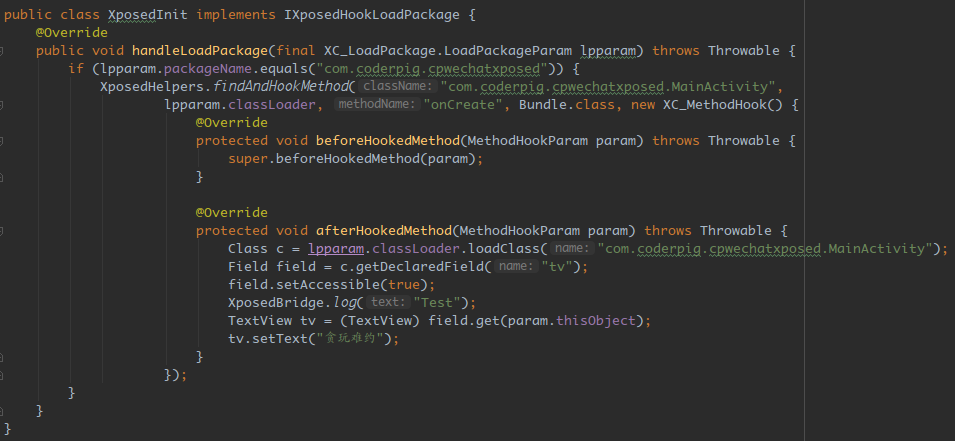Click the XposedHelpers class reference
955x441 pixels.
point(152,86)
